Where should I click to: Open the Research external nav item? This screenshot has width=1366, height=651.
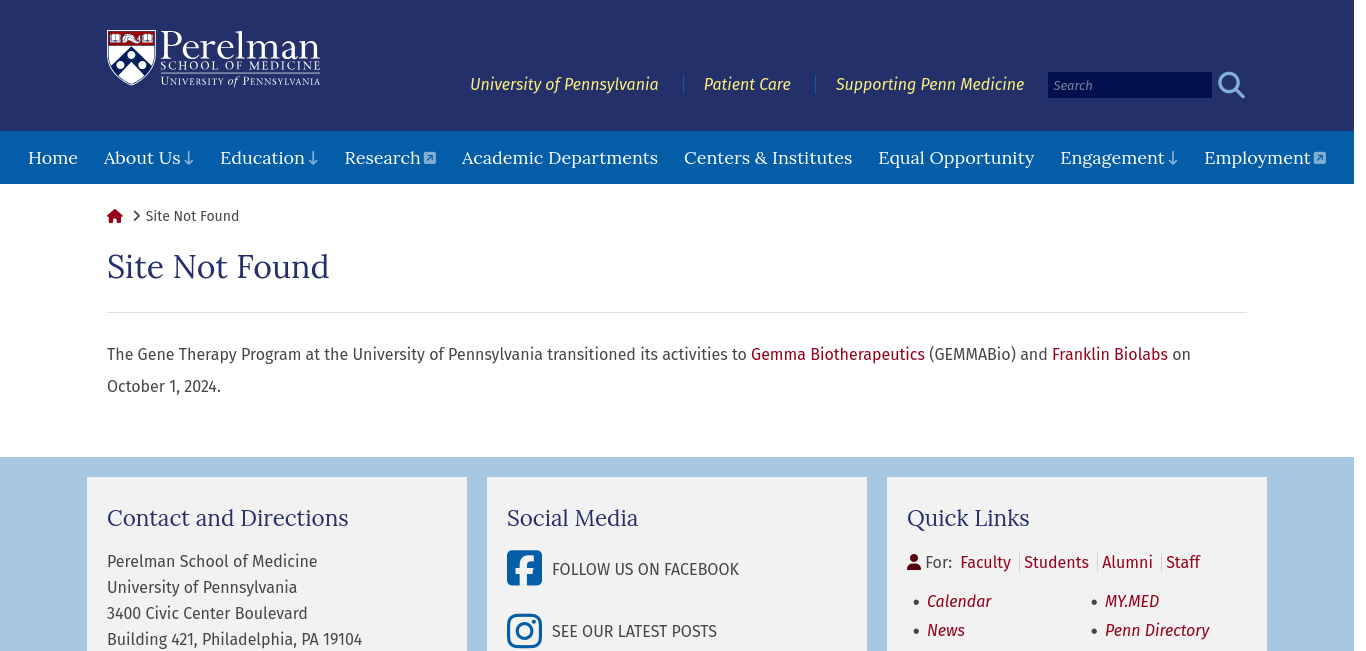390,158
